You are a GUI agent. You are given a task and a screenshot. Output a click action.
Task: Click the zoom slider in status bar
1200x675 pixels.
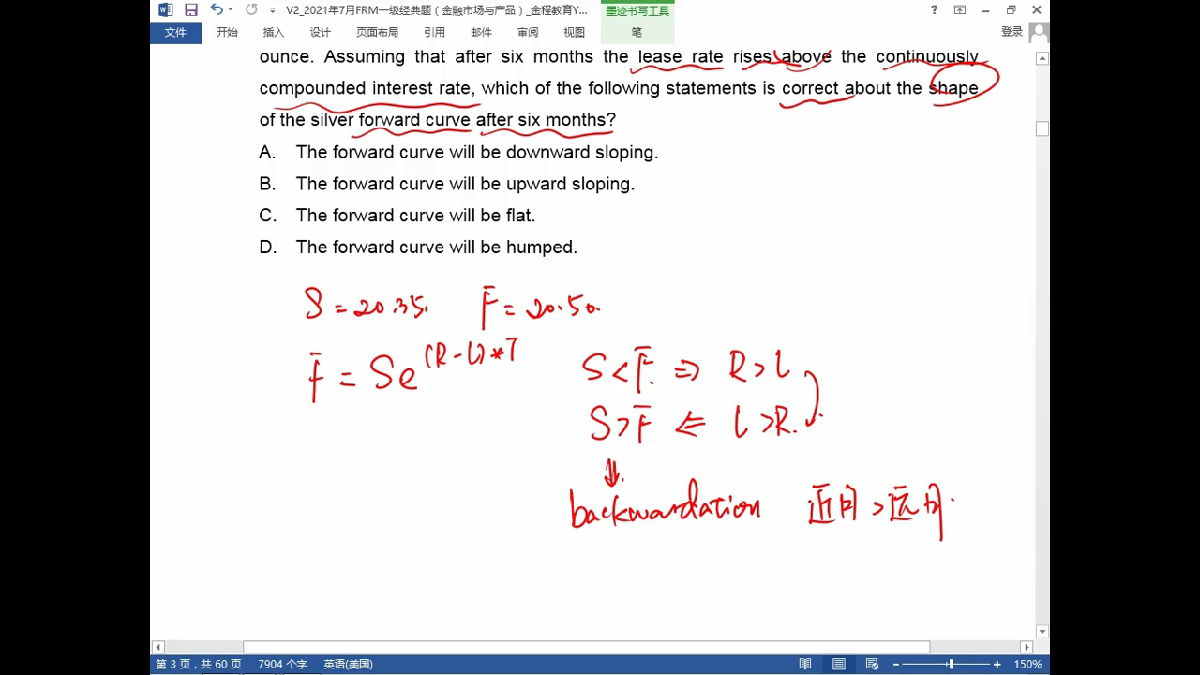point(951,664)
